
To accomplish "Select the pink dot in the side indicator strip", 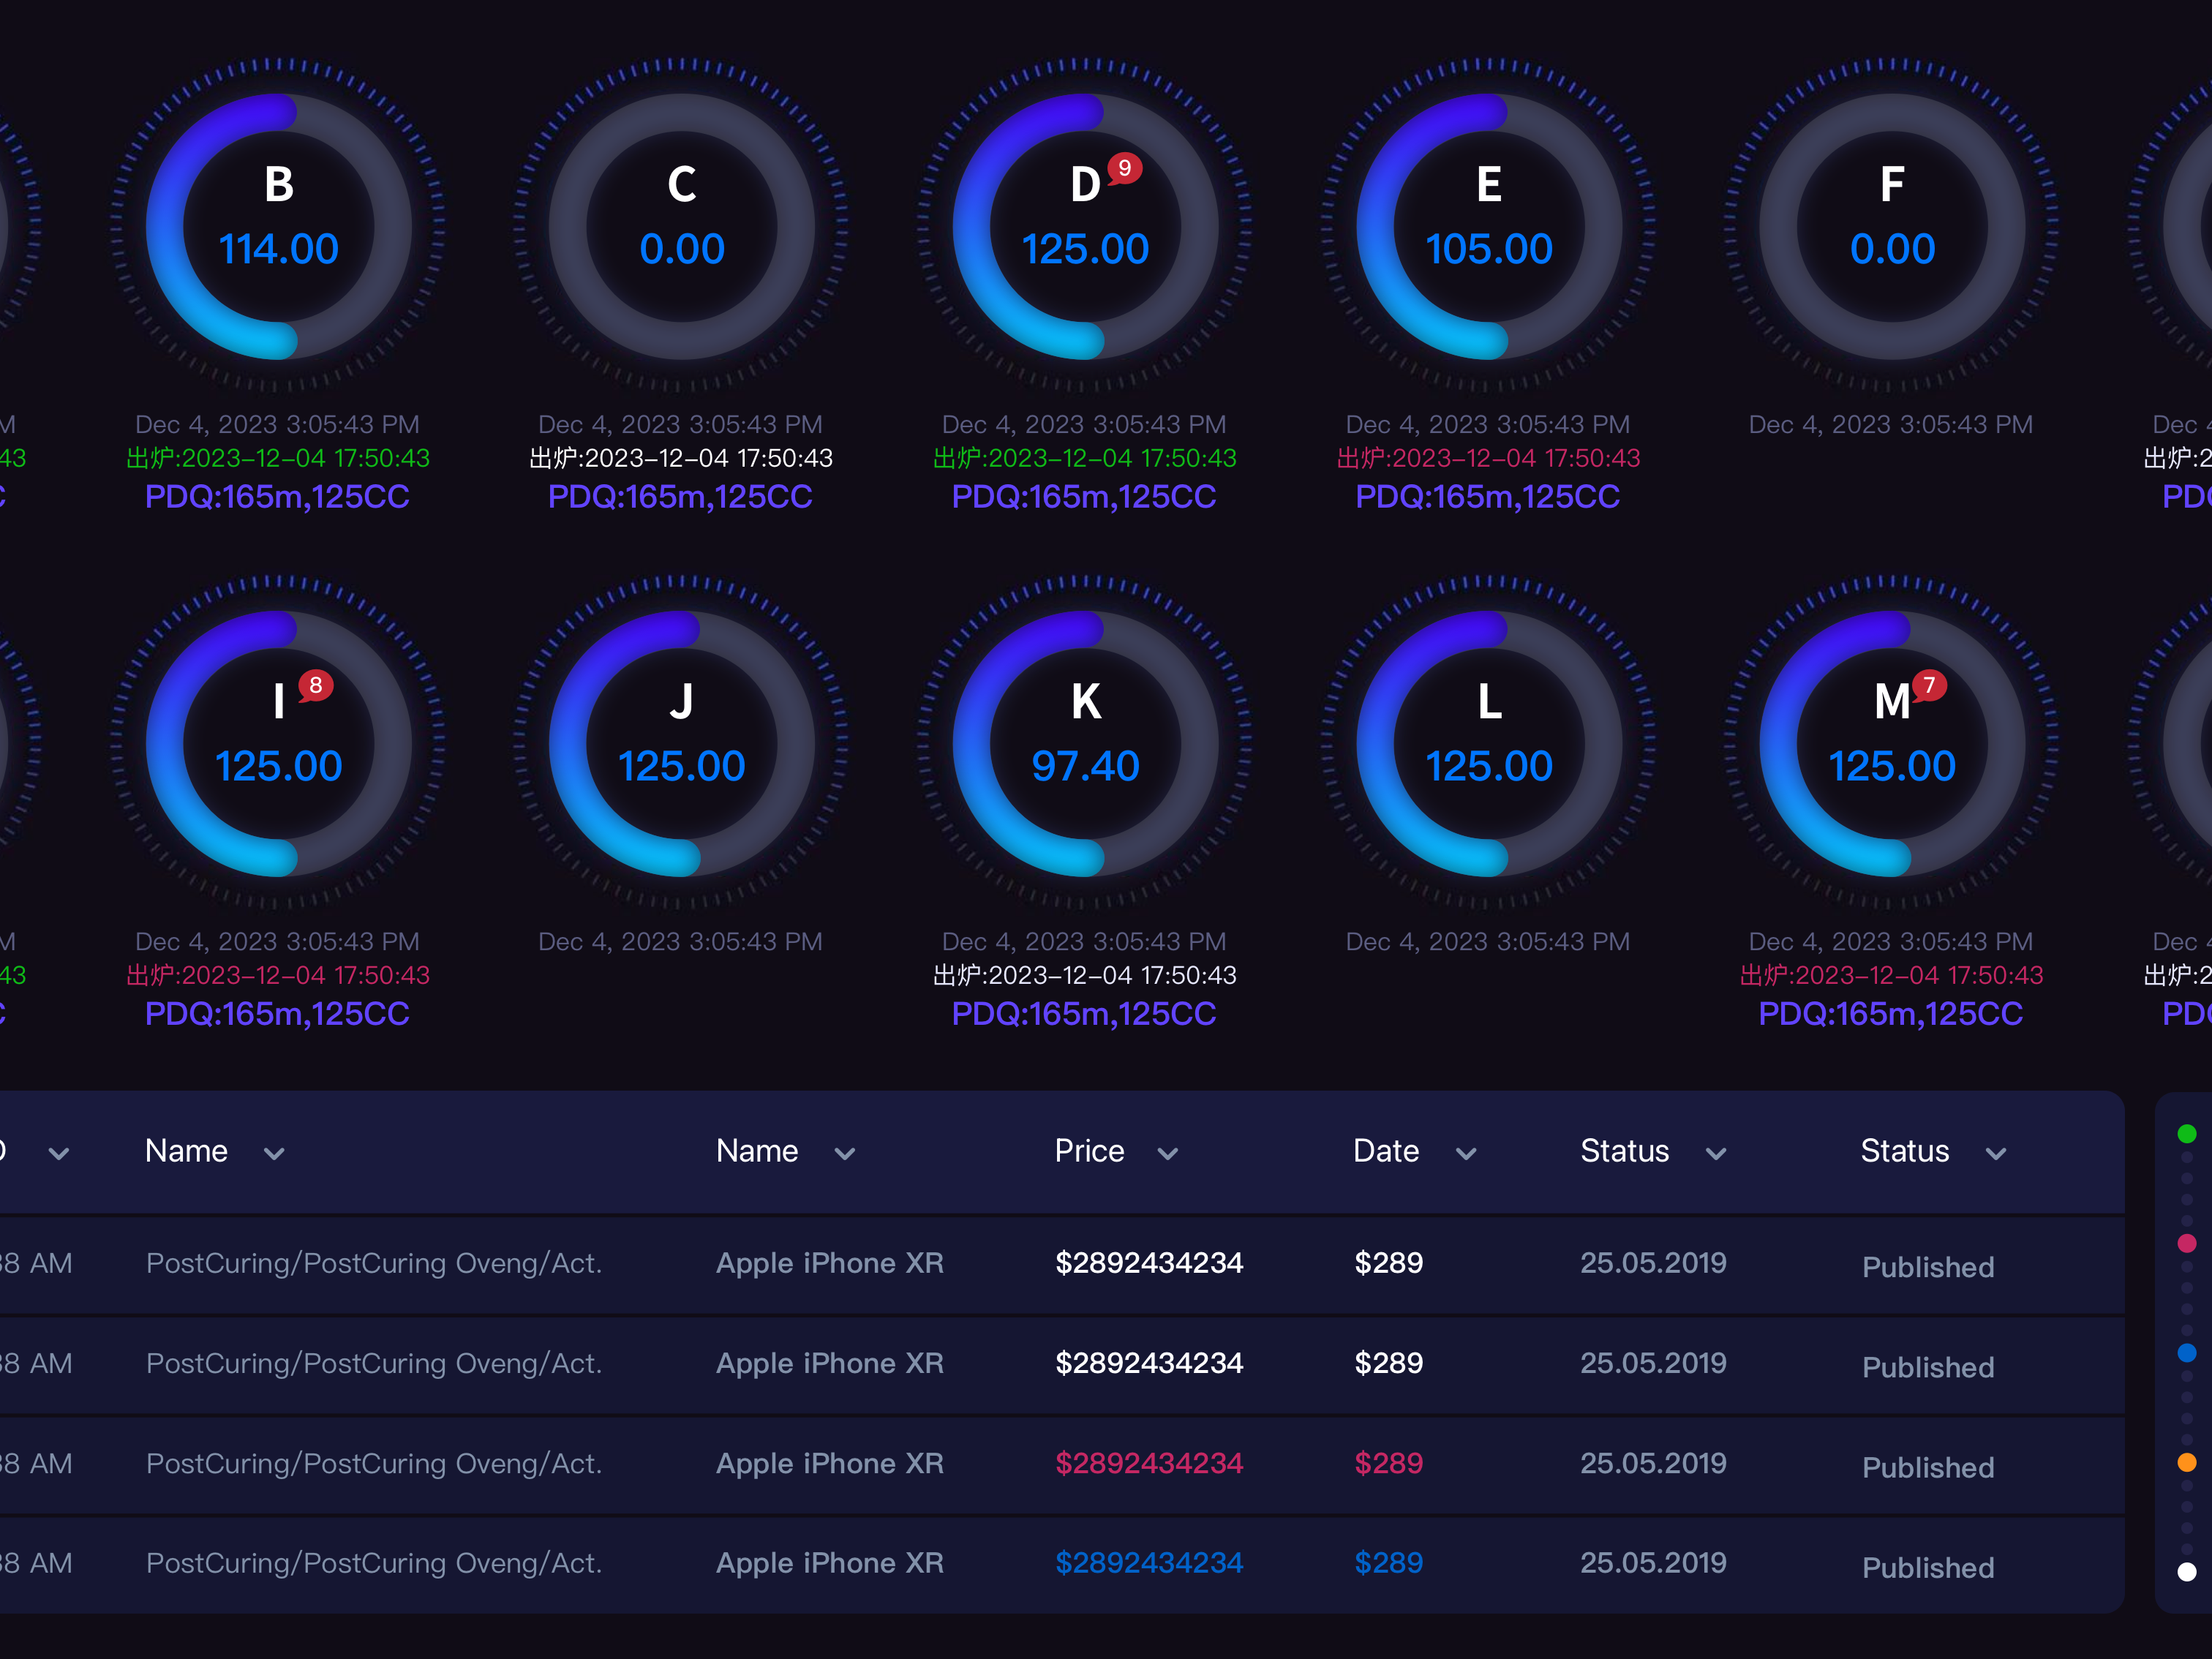I will click(2187, 1243).
